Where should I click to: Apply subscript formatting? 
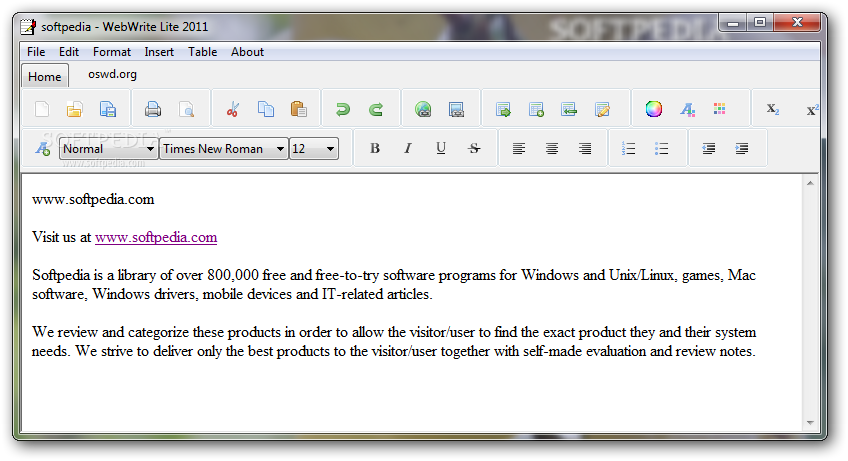click(x=773, y=109)
